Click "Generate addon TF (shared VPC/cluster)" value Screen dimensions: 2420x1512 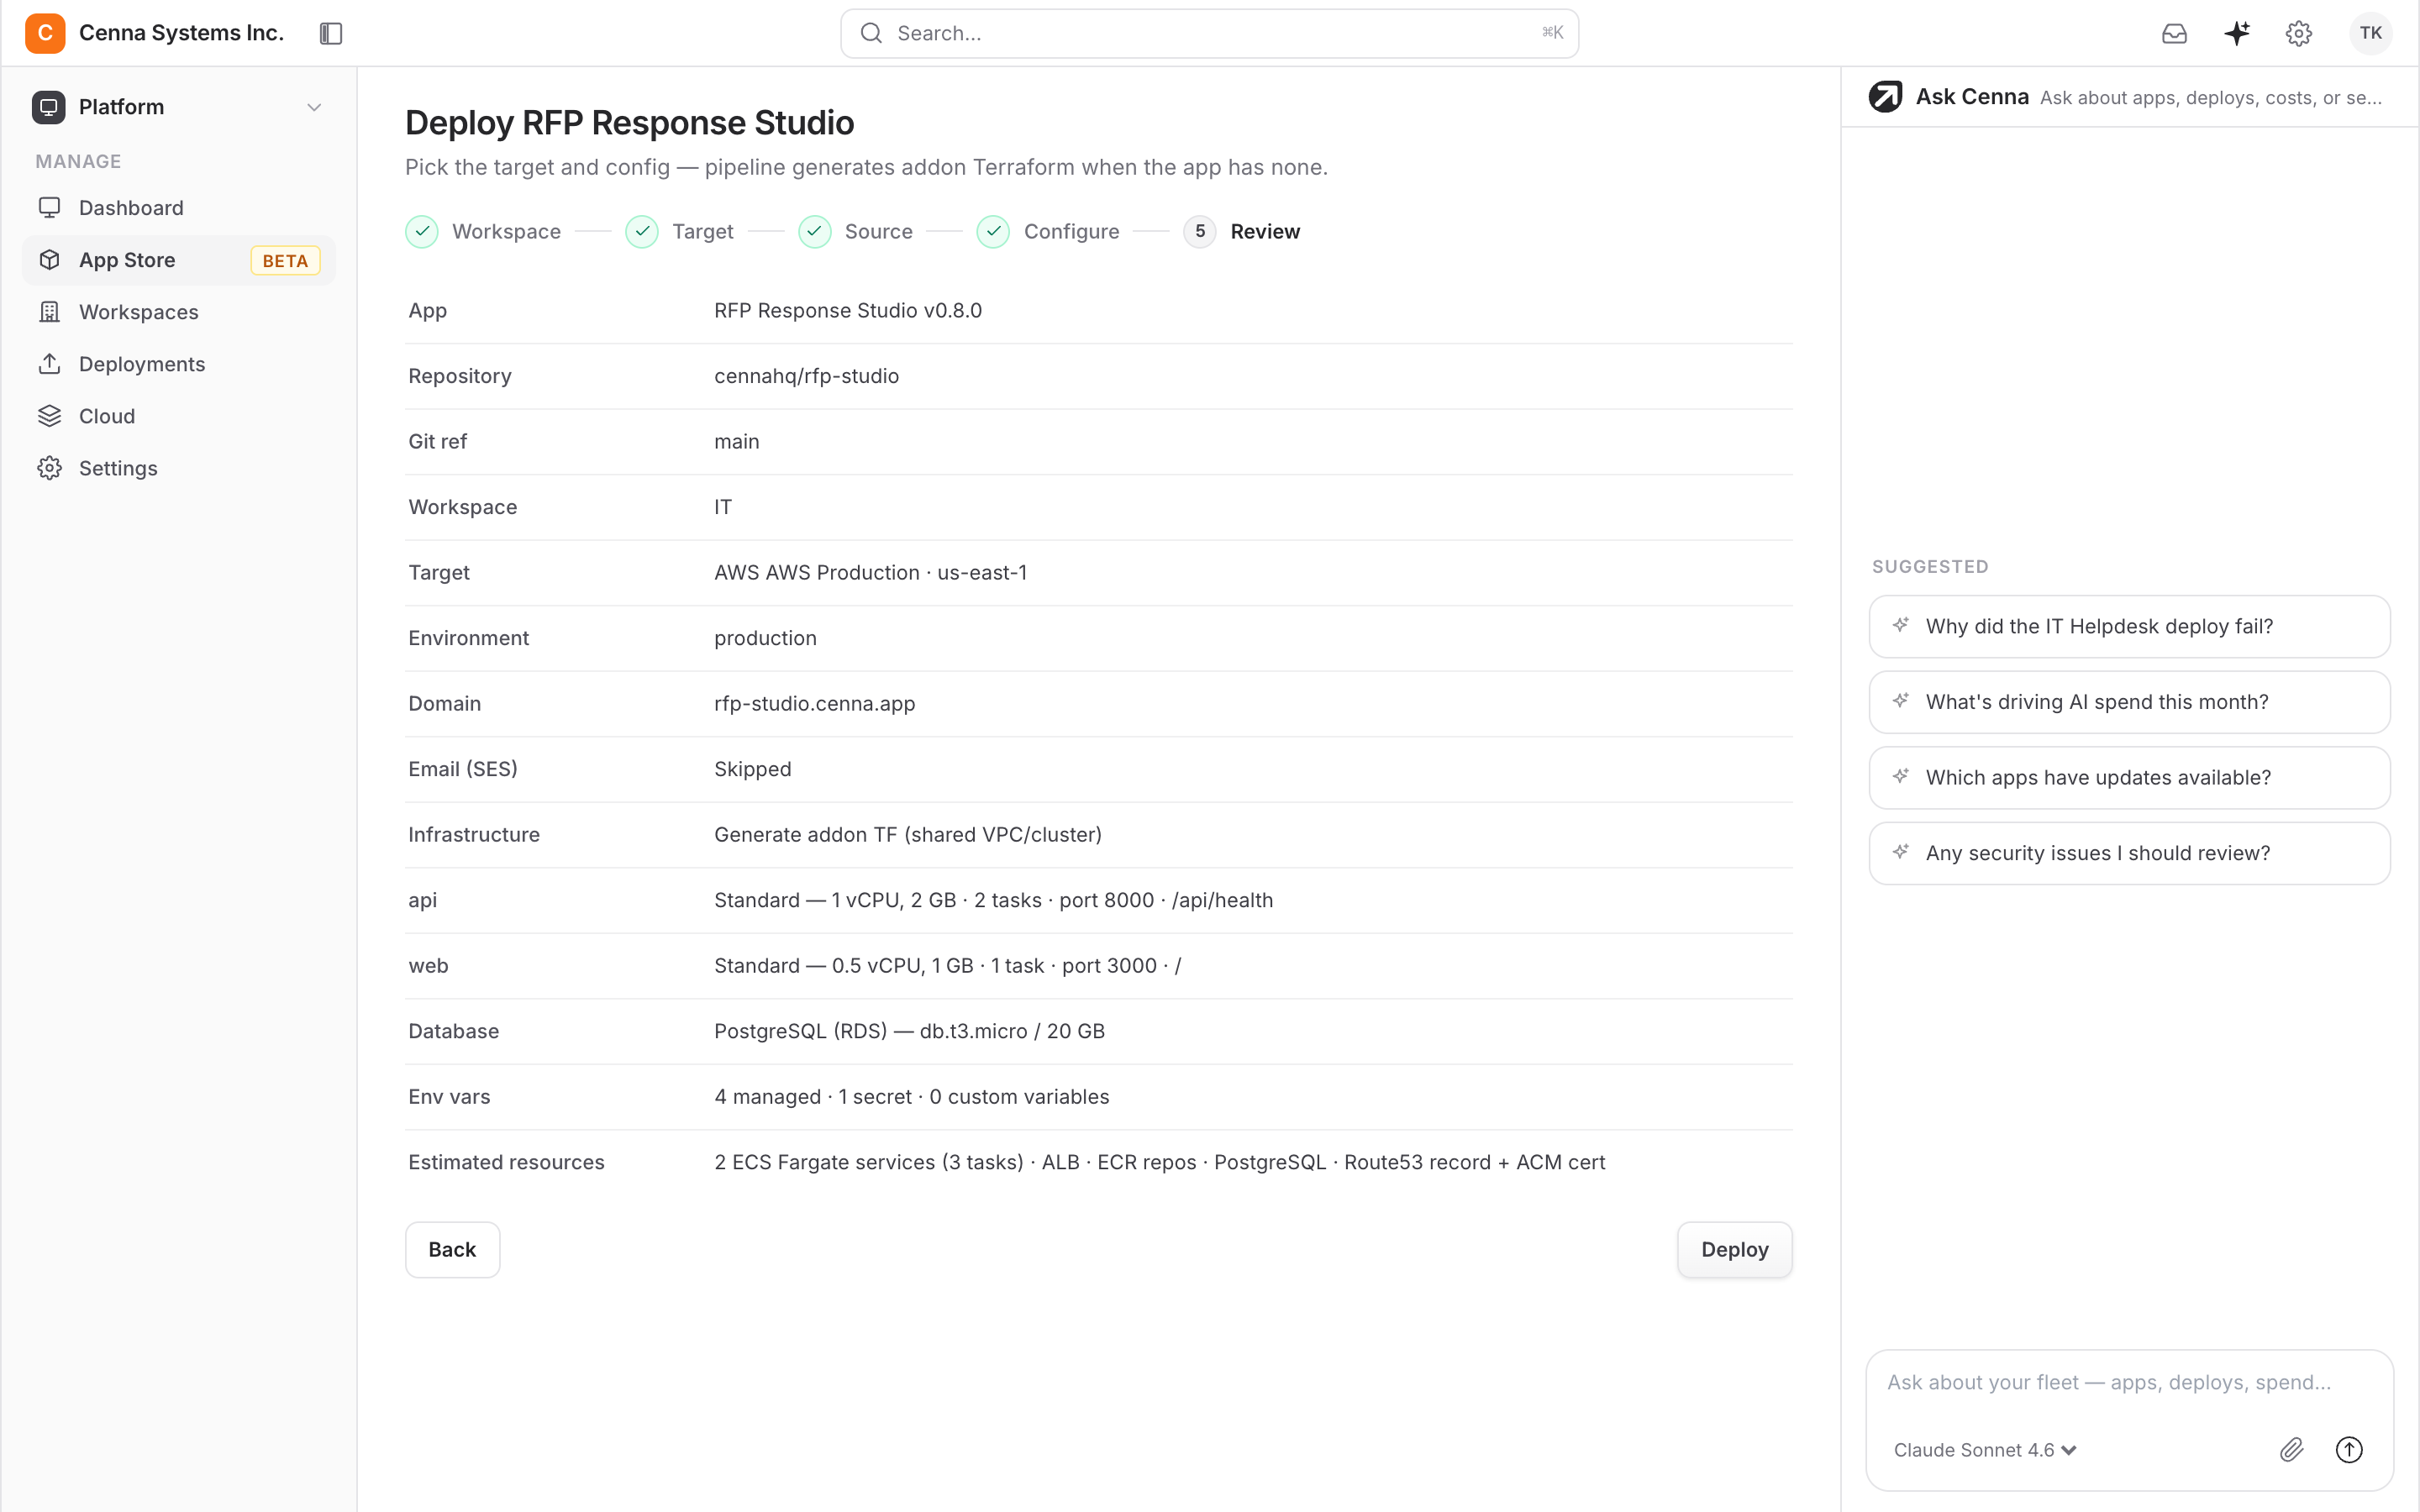point(907,834)
